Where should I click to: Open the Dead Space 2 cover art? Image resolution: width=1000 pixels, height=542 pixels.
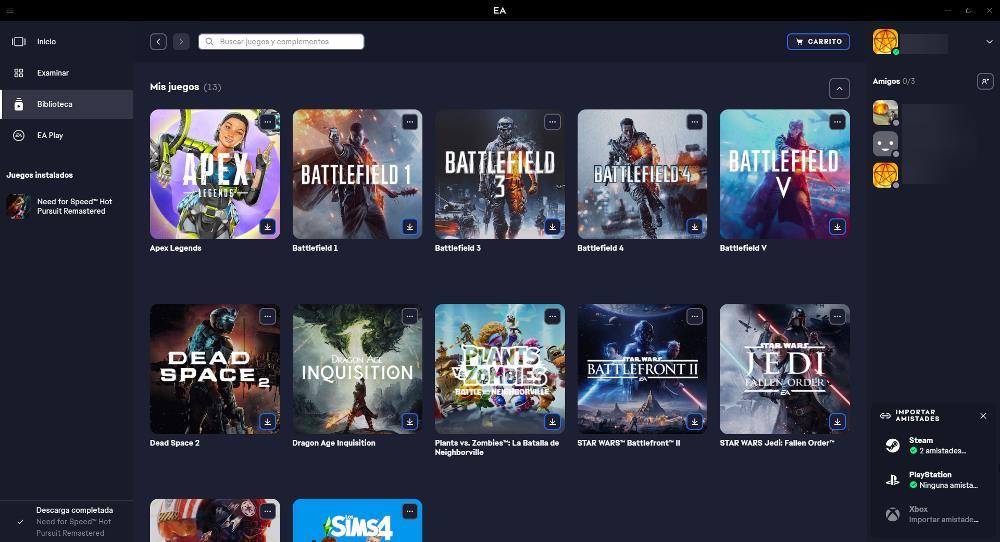[x=215, y=369]
